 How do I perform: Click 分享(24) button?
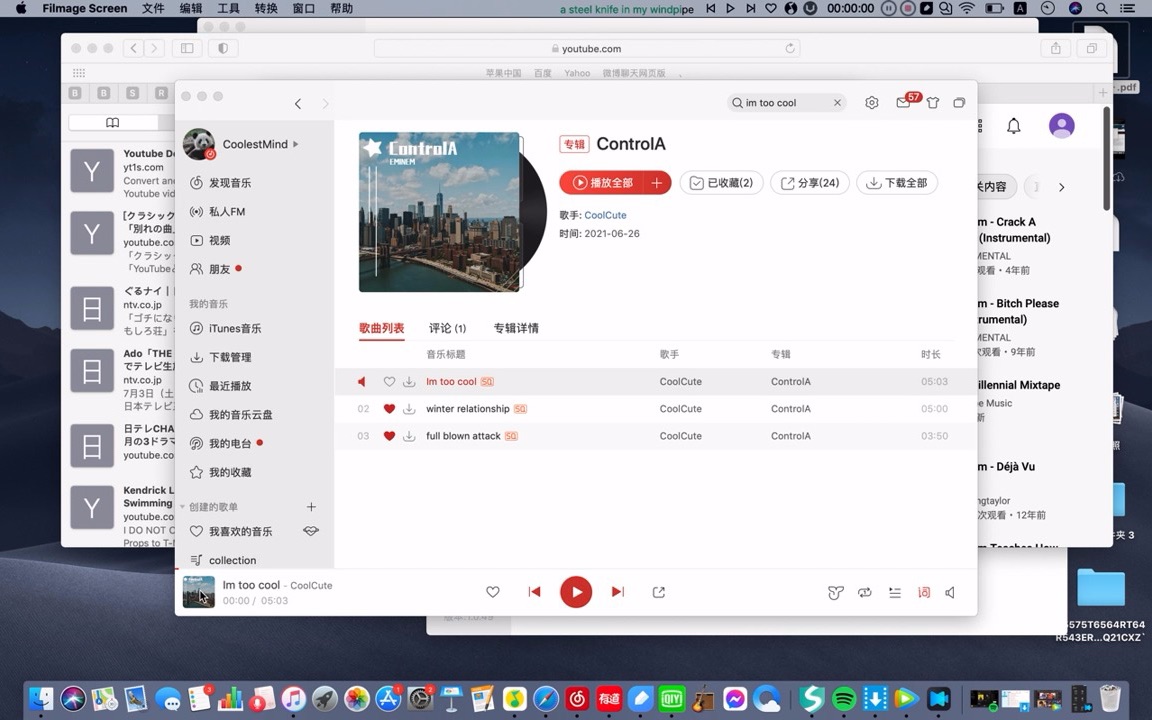810,182
